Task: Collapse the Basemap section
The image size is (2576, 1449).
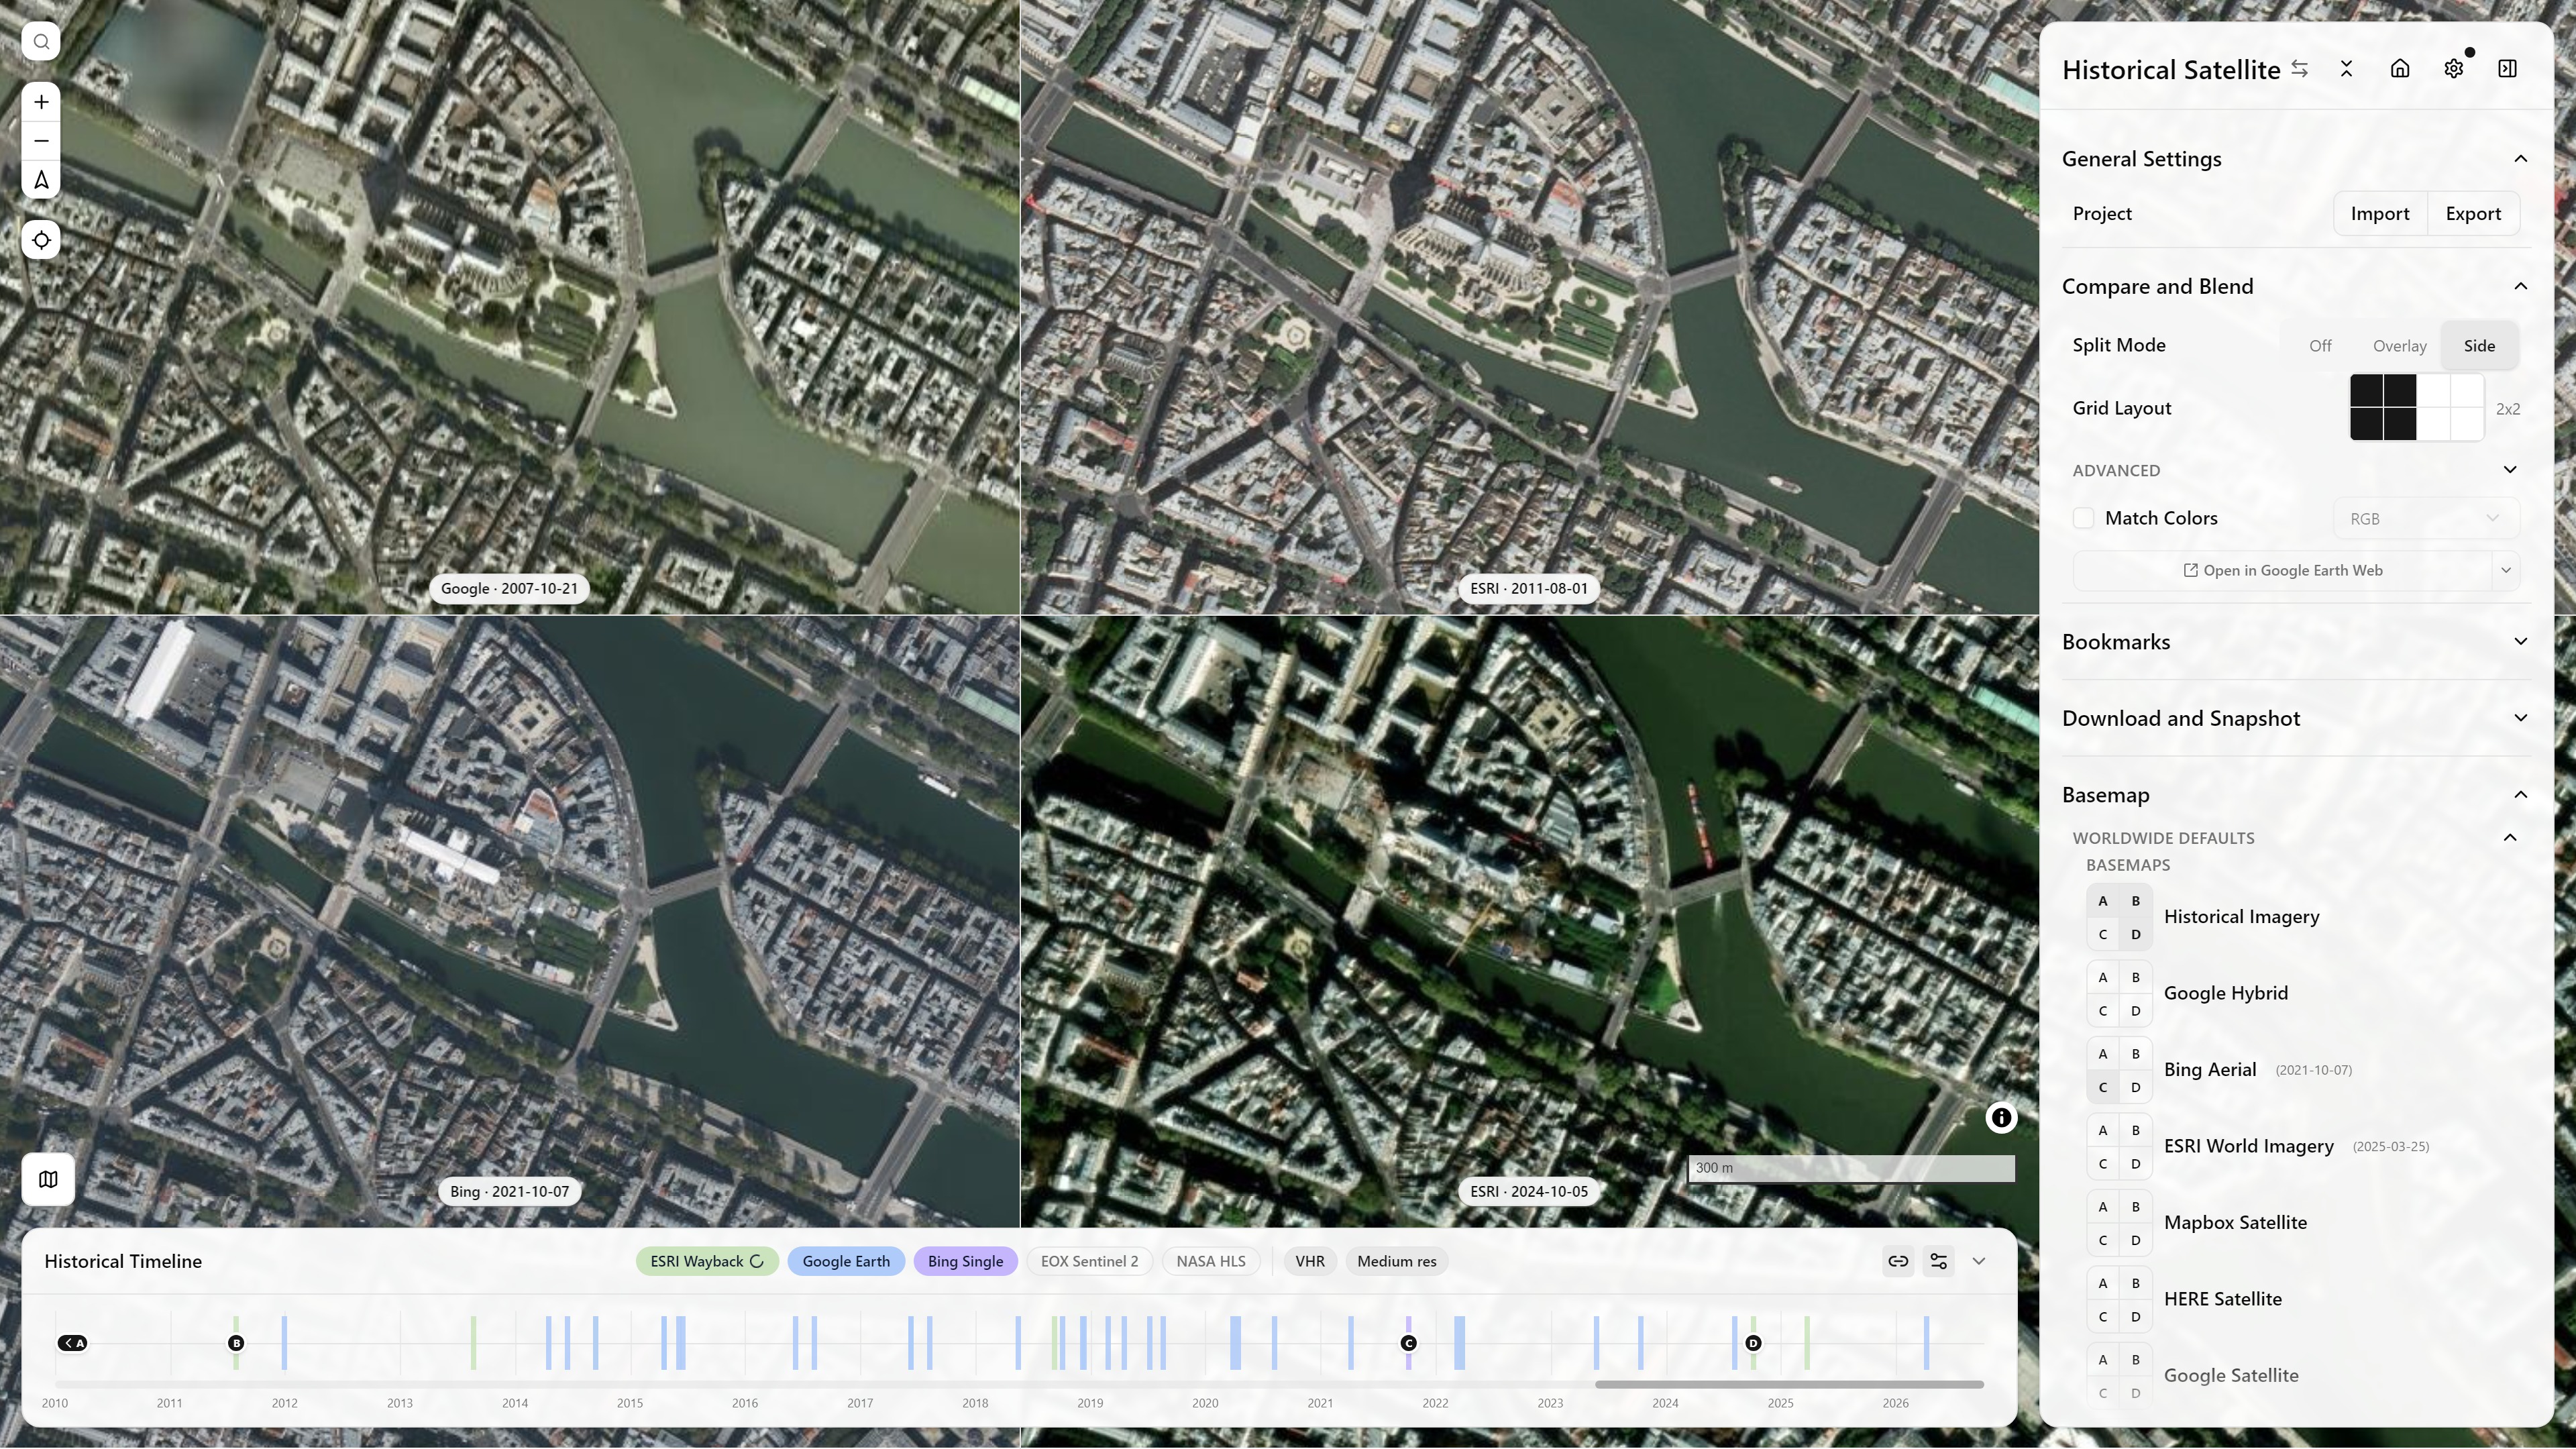Action: [2521, 795]
